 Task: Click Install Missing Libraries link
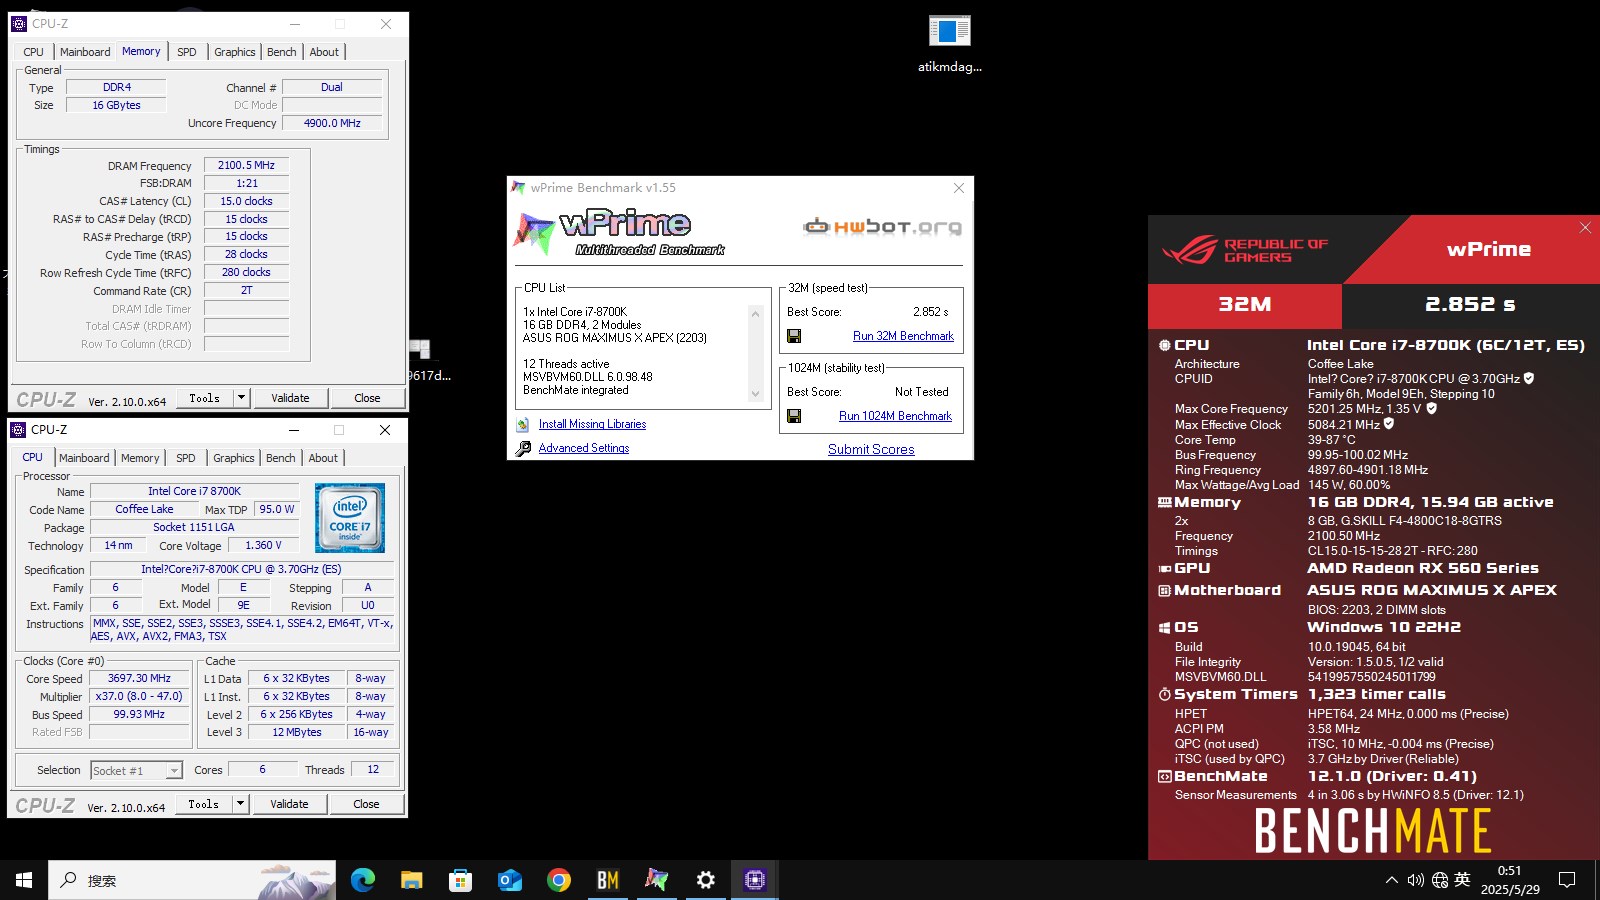(x=592, y=424)
